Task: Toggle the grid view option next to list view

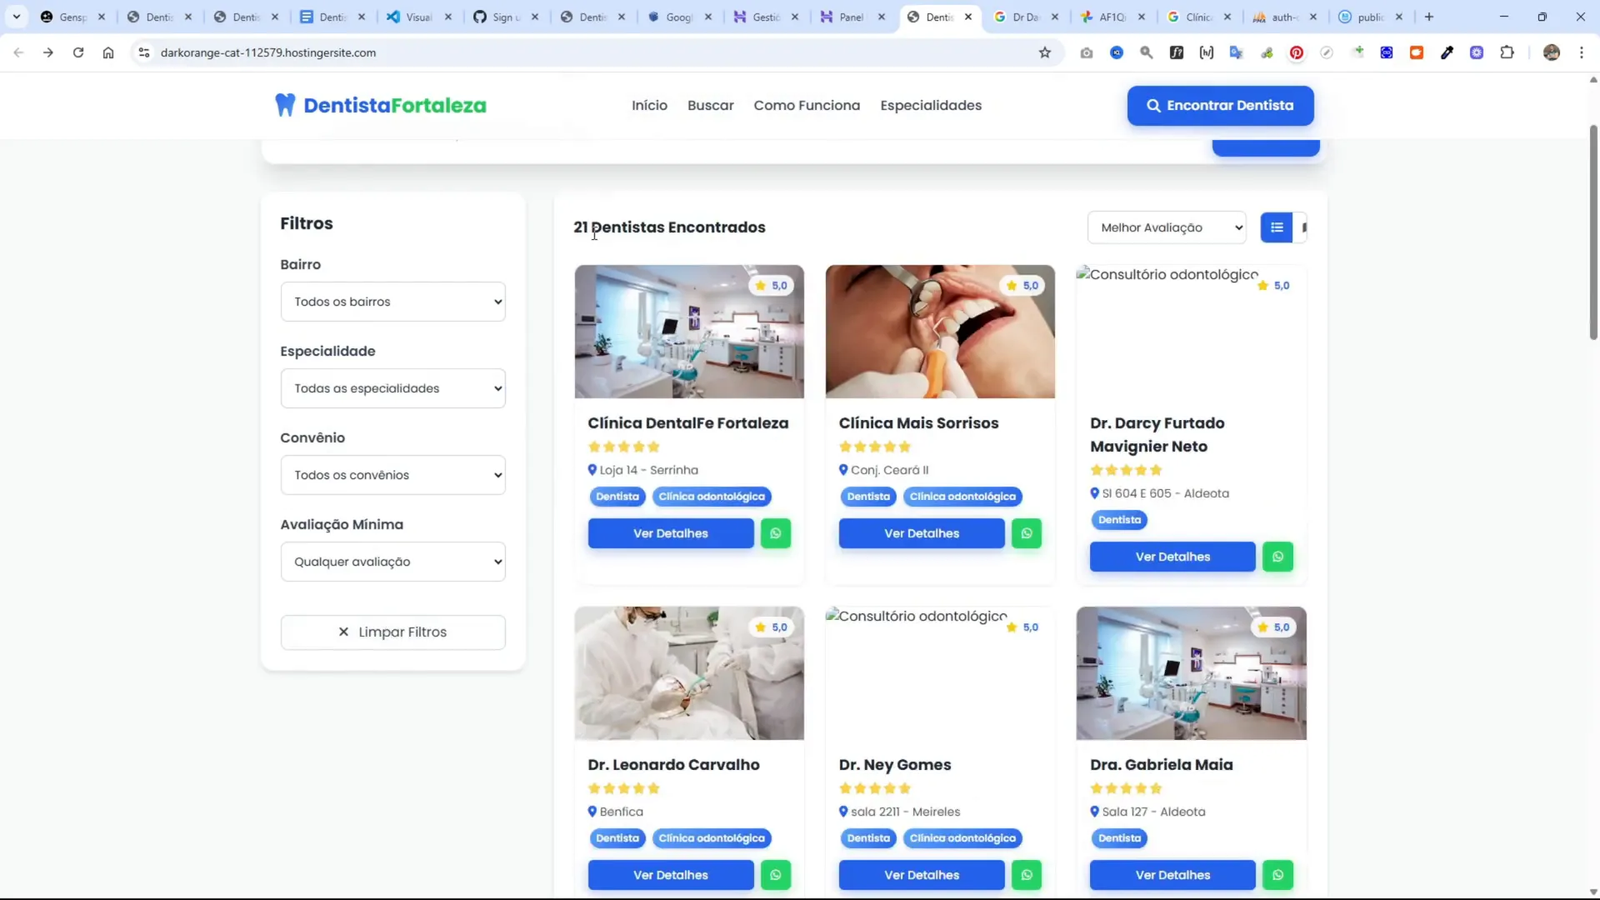Action: click(x=1304, y=227)
